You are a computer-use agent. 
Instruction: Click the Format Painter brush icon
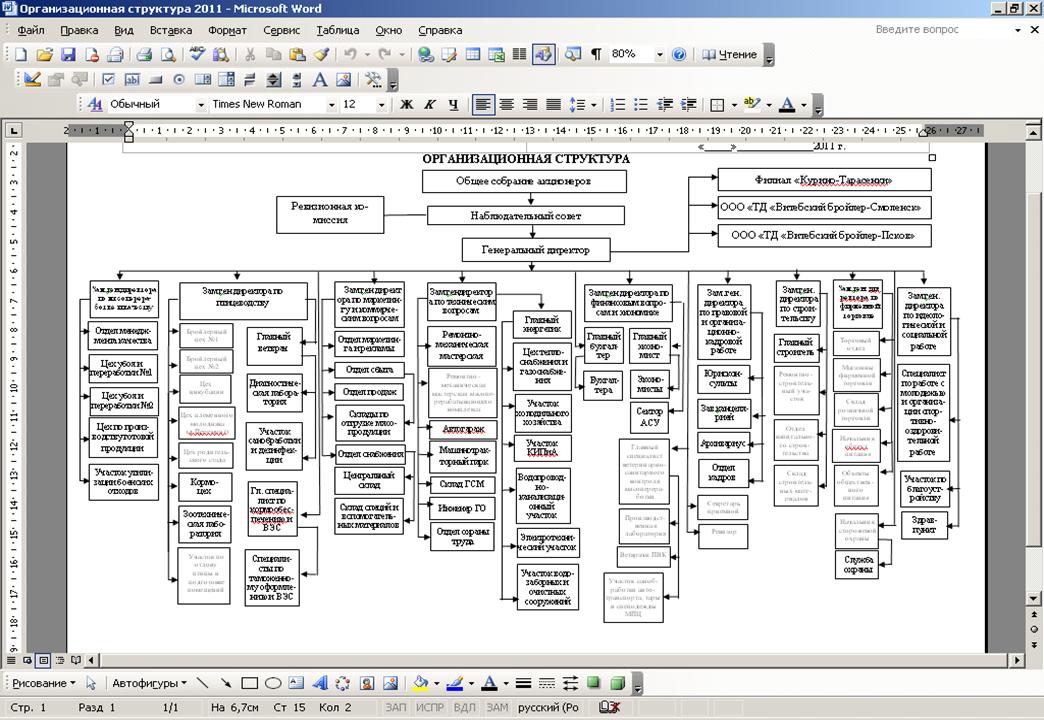(321, 55)
